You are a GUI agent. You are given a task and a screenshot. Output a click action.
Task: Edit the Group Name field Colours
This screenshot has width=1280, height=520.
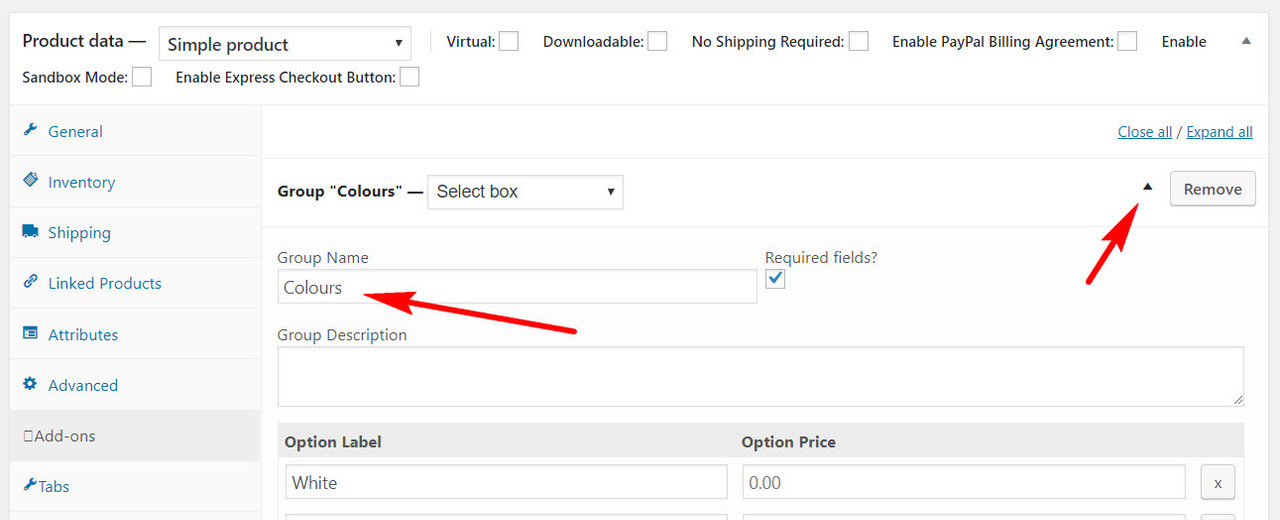pyautogui.click(x=517, y=287)
